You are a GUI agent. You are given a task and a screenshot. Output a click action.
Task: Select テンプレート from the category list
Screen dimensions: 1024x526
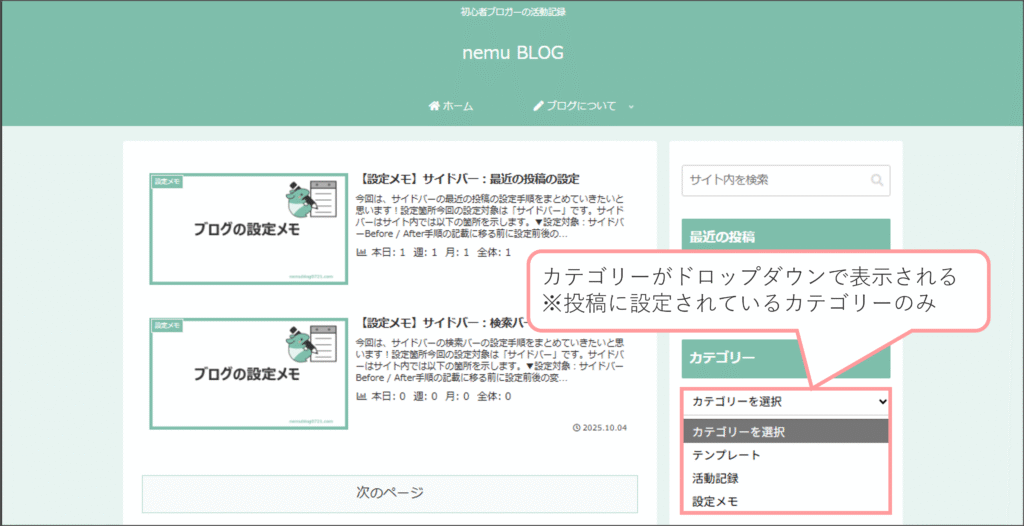(727, 455)
